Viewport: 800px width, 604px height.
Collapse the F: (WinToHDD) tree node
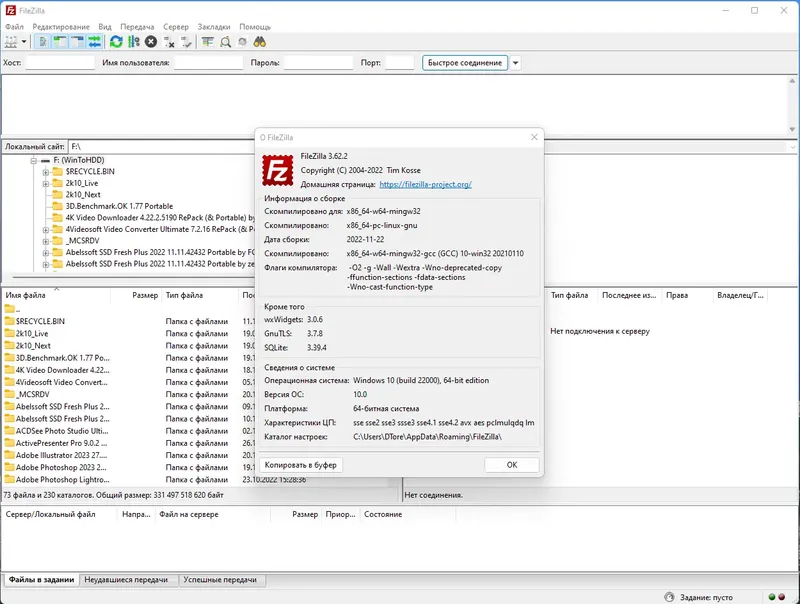point(34,160)
